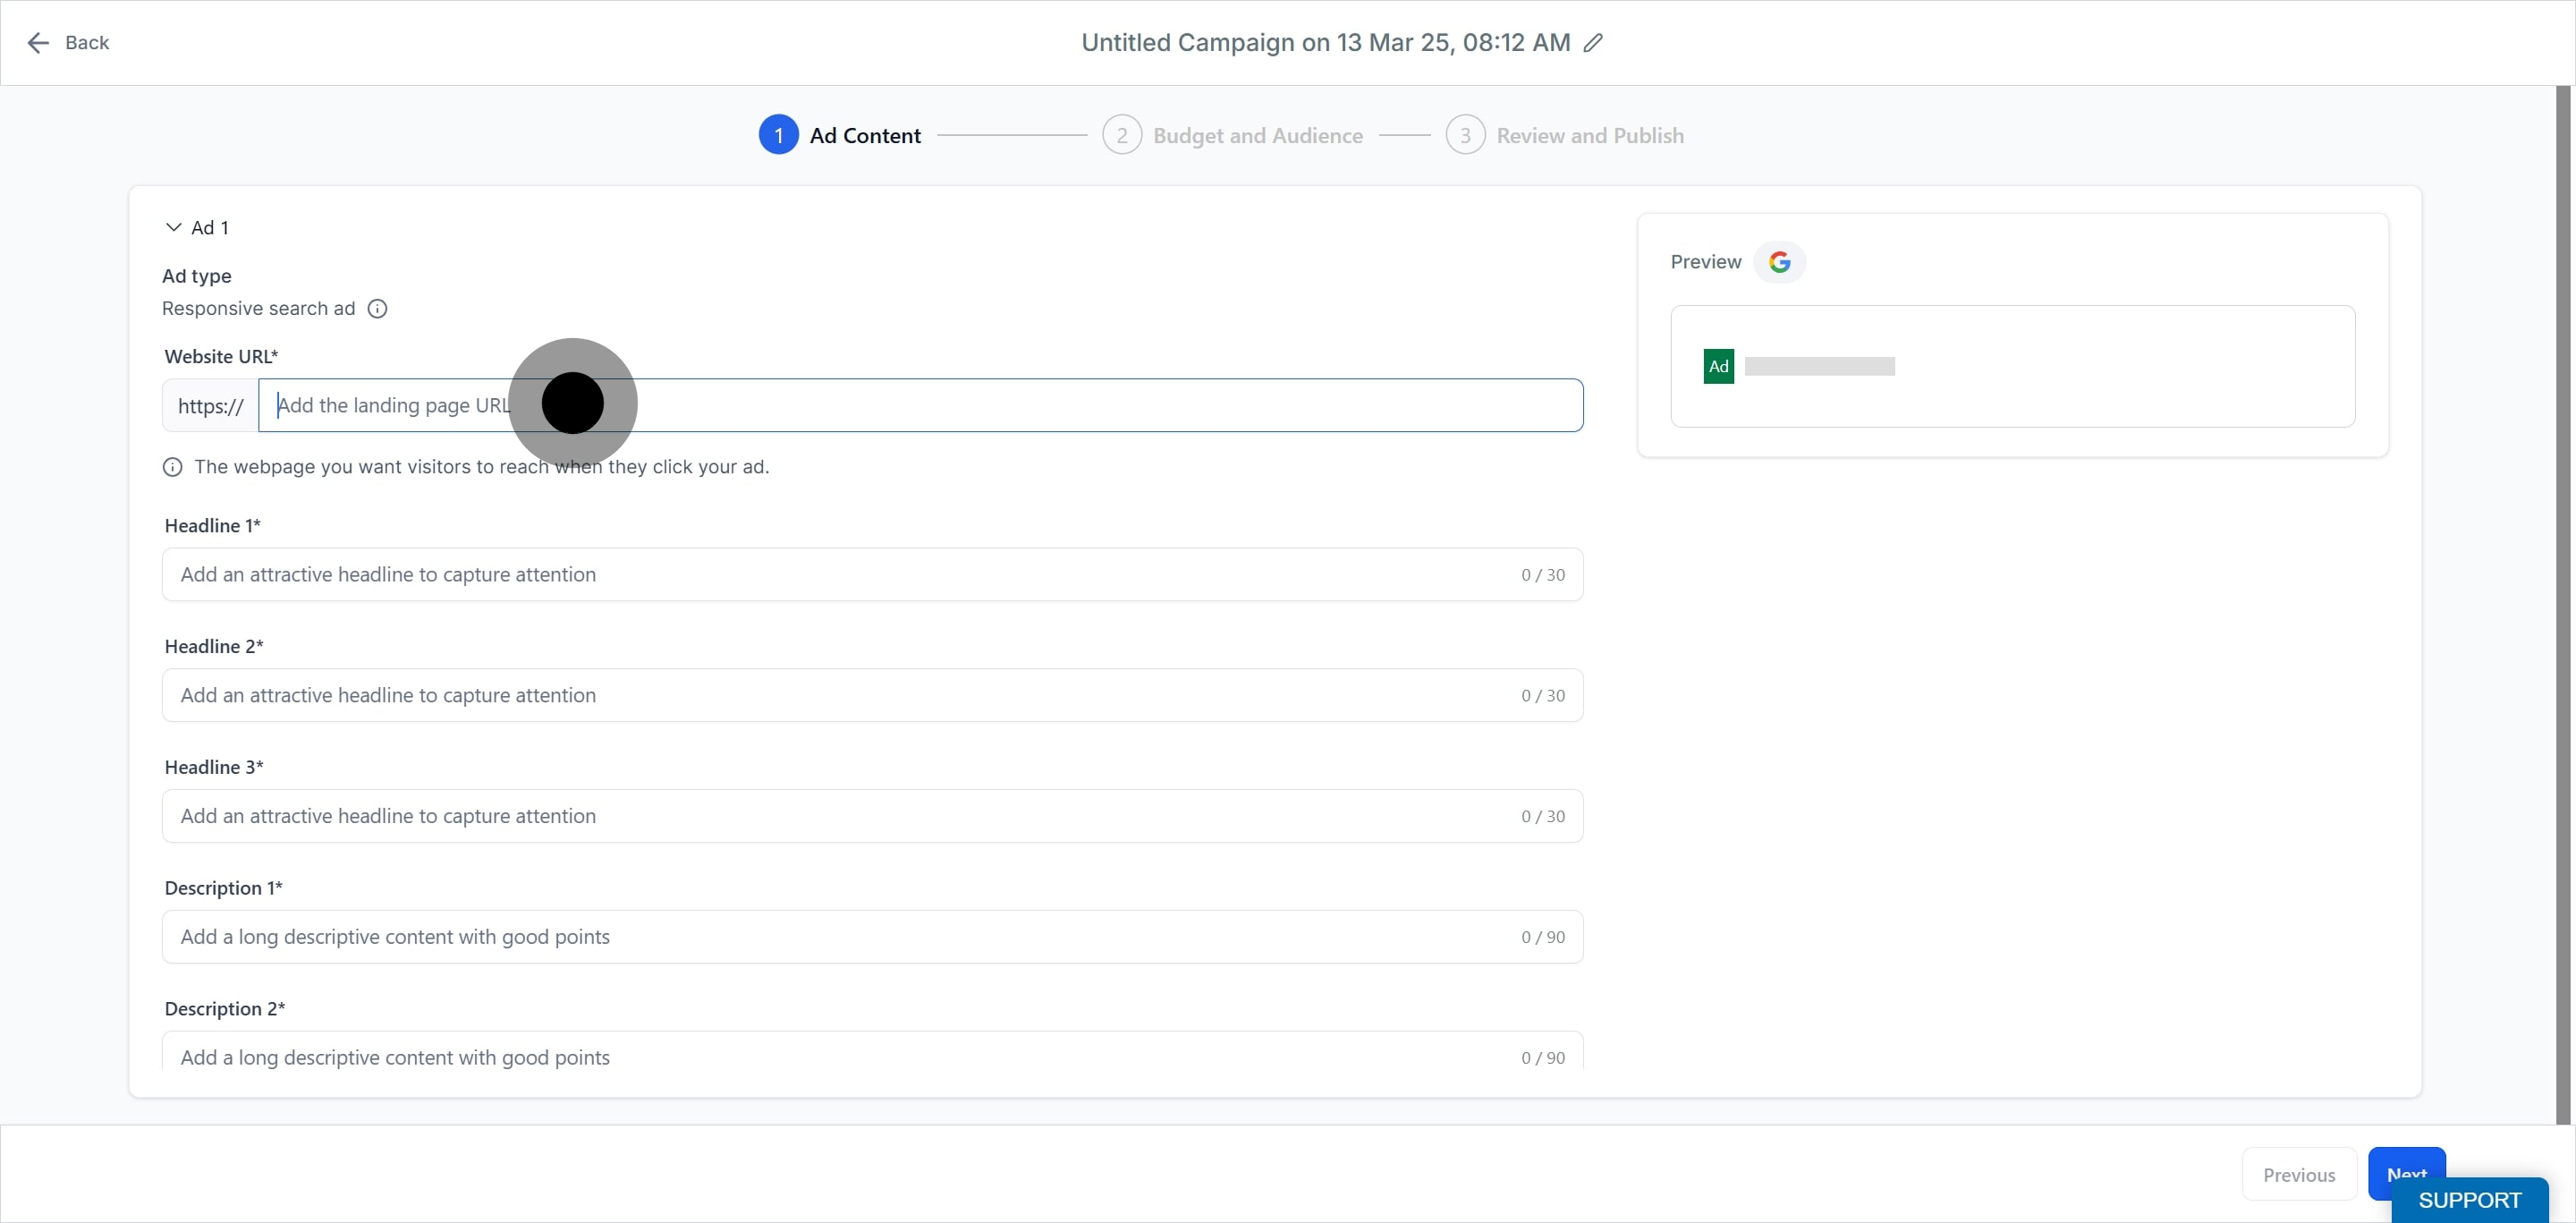The width and height of the screenshot is (2576, 1223).
Task: Open the SUPPORT widget
Action: point(2469,1200)
